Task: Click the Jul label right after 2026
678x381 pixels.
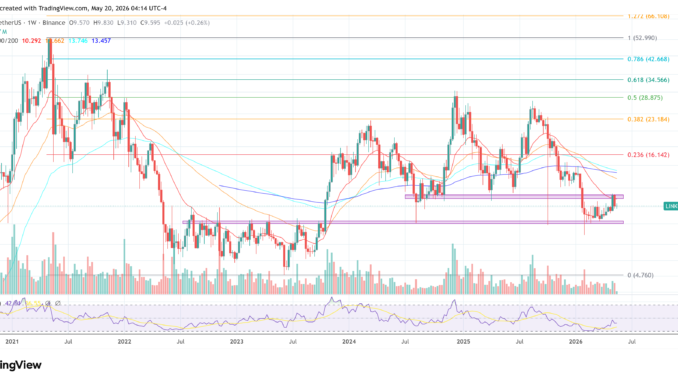Action: click(x=632, y=342)
